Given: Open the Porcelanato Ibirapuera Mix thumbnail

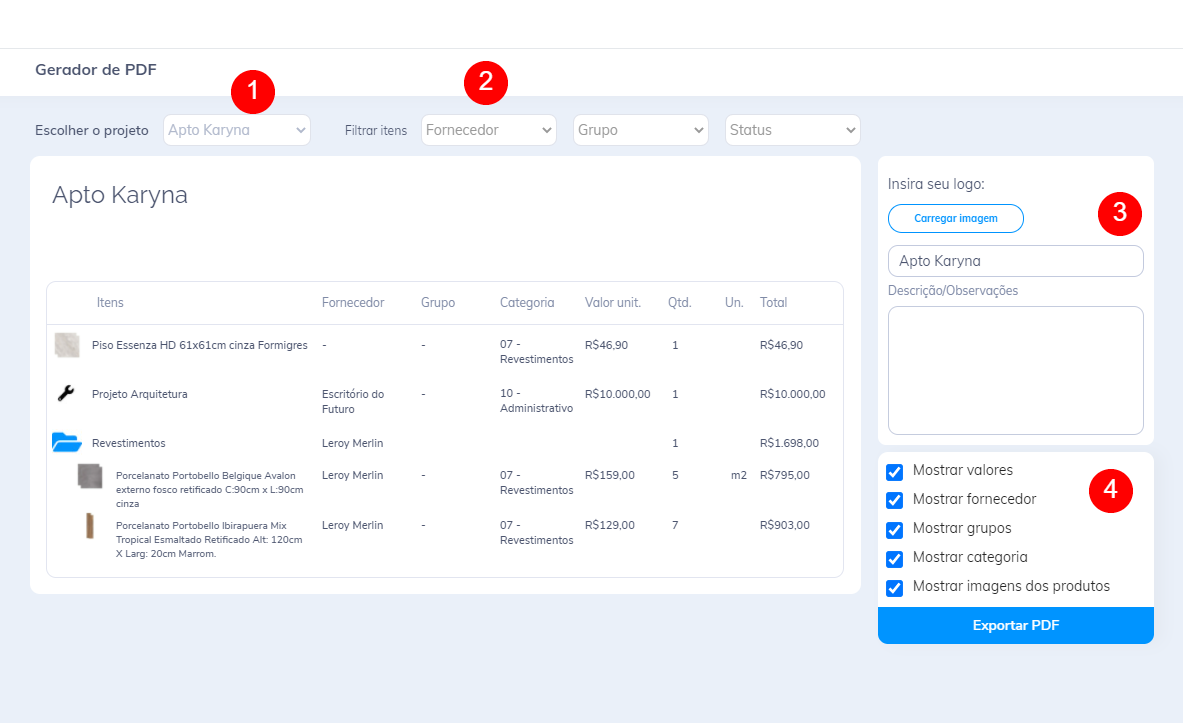Looking at the screenshot, I should coord(90,526).
